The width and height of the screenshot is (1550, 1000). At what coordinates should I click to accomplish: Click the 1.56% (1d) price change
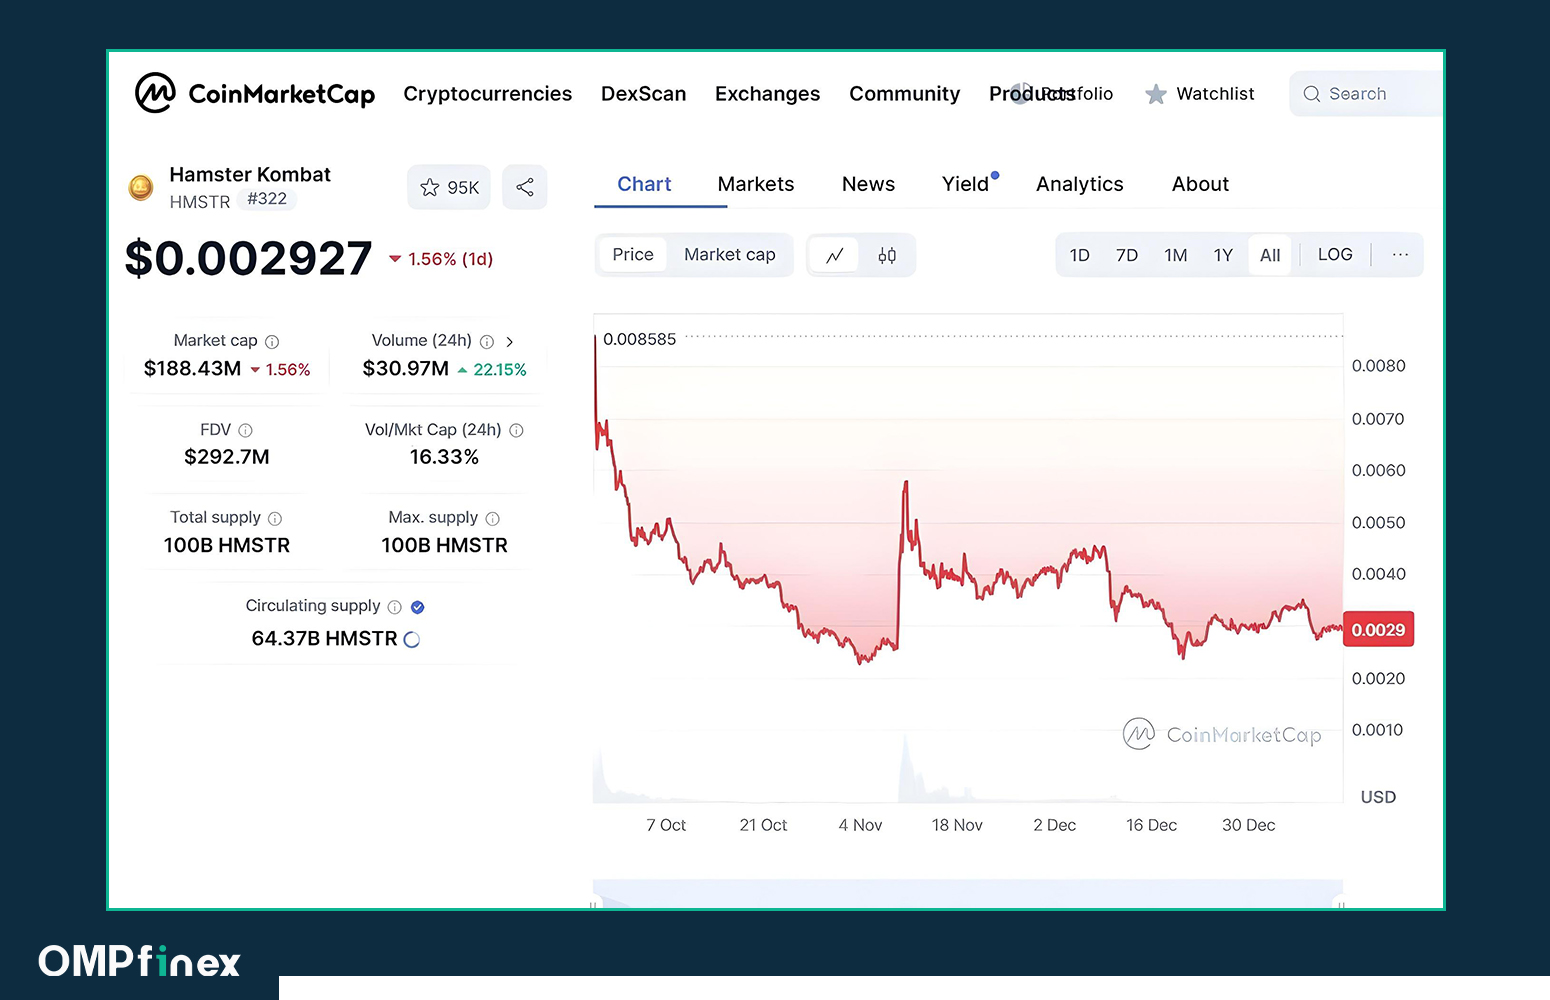coord(441,259)
